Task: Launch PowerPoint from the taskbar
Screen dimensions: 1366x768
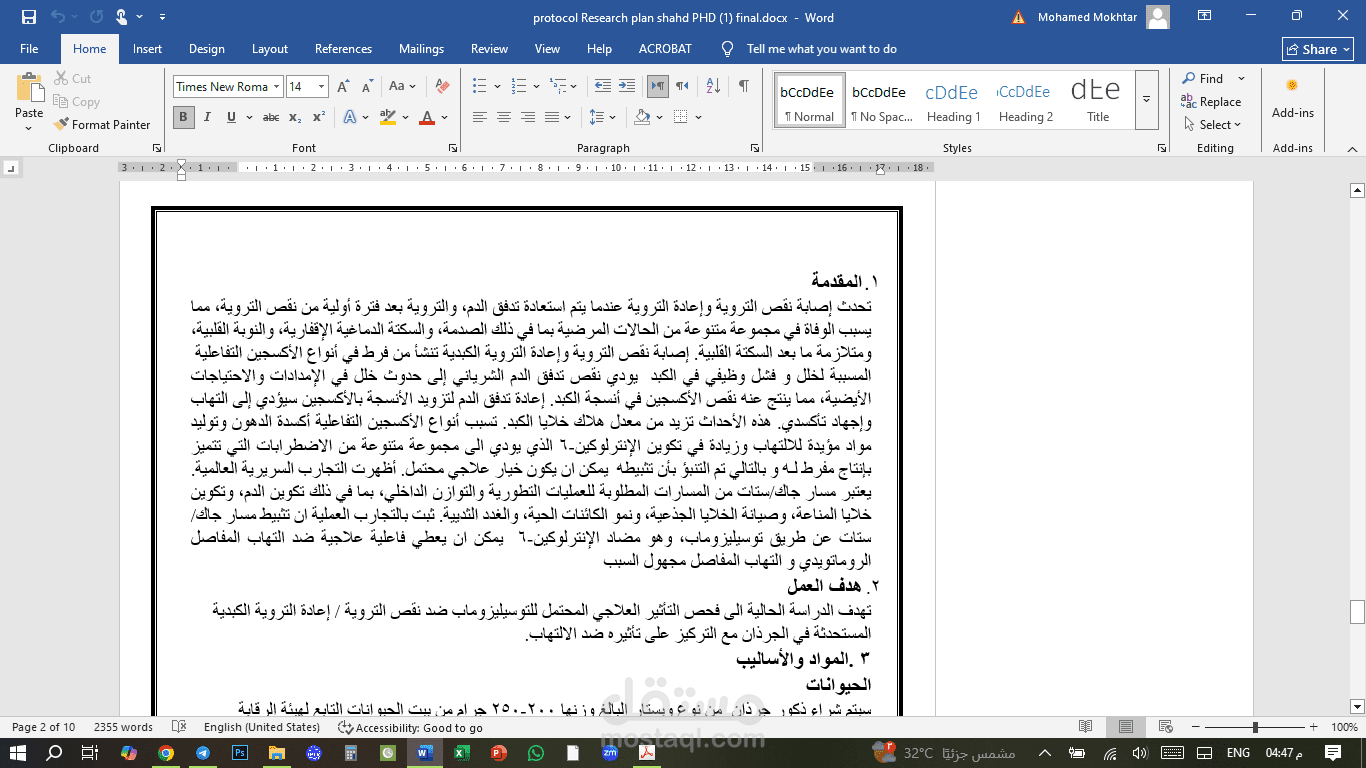Action: 499,752
